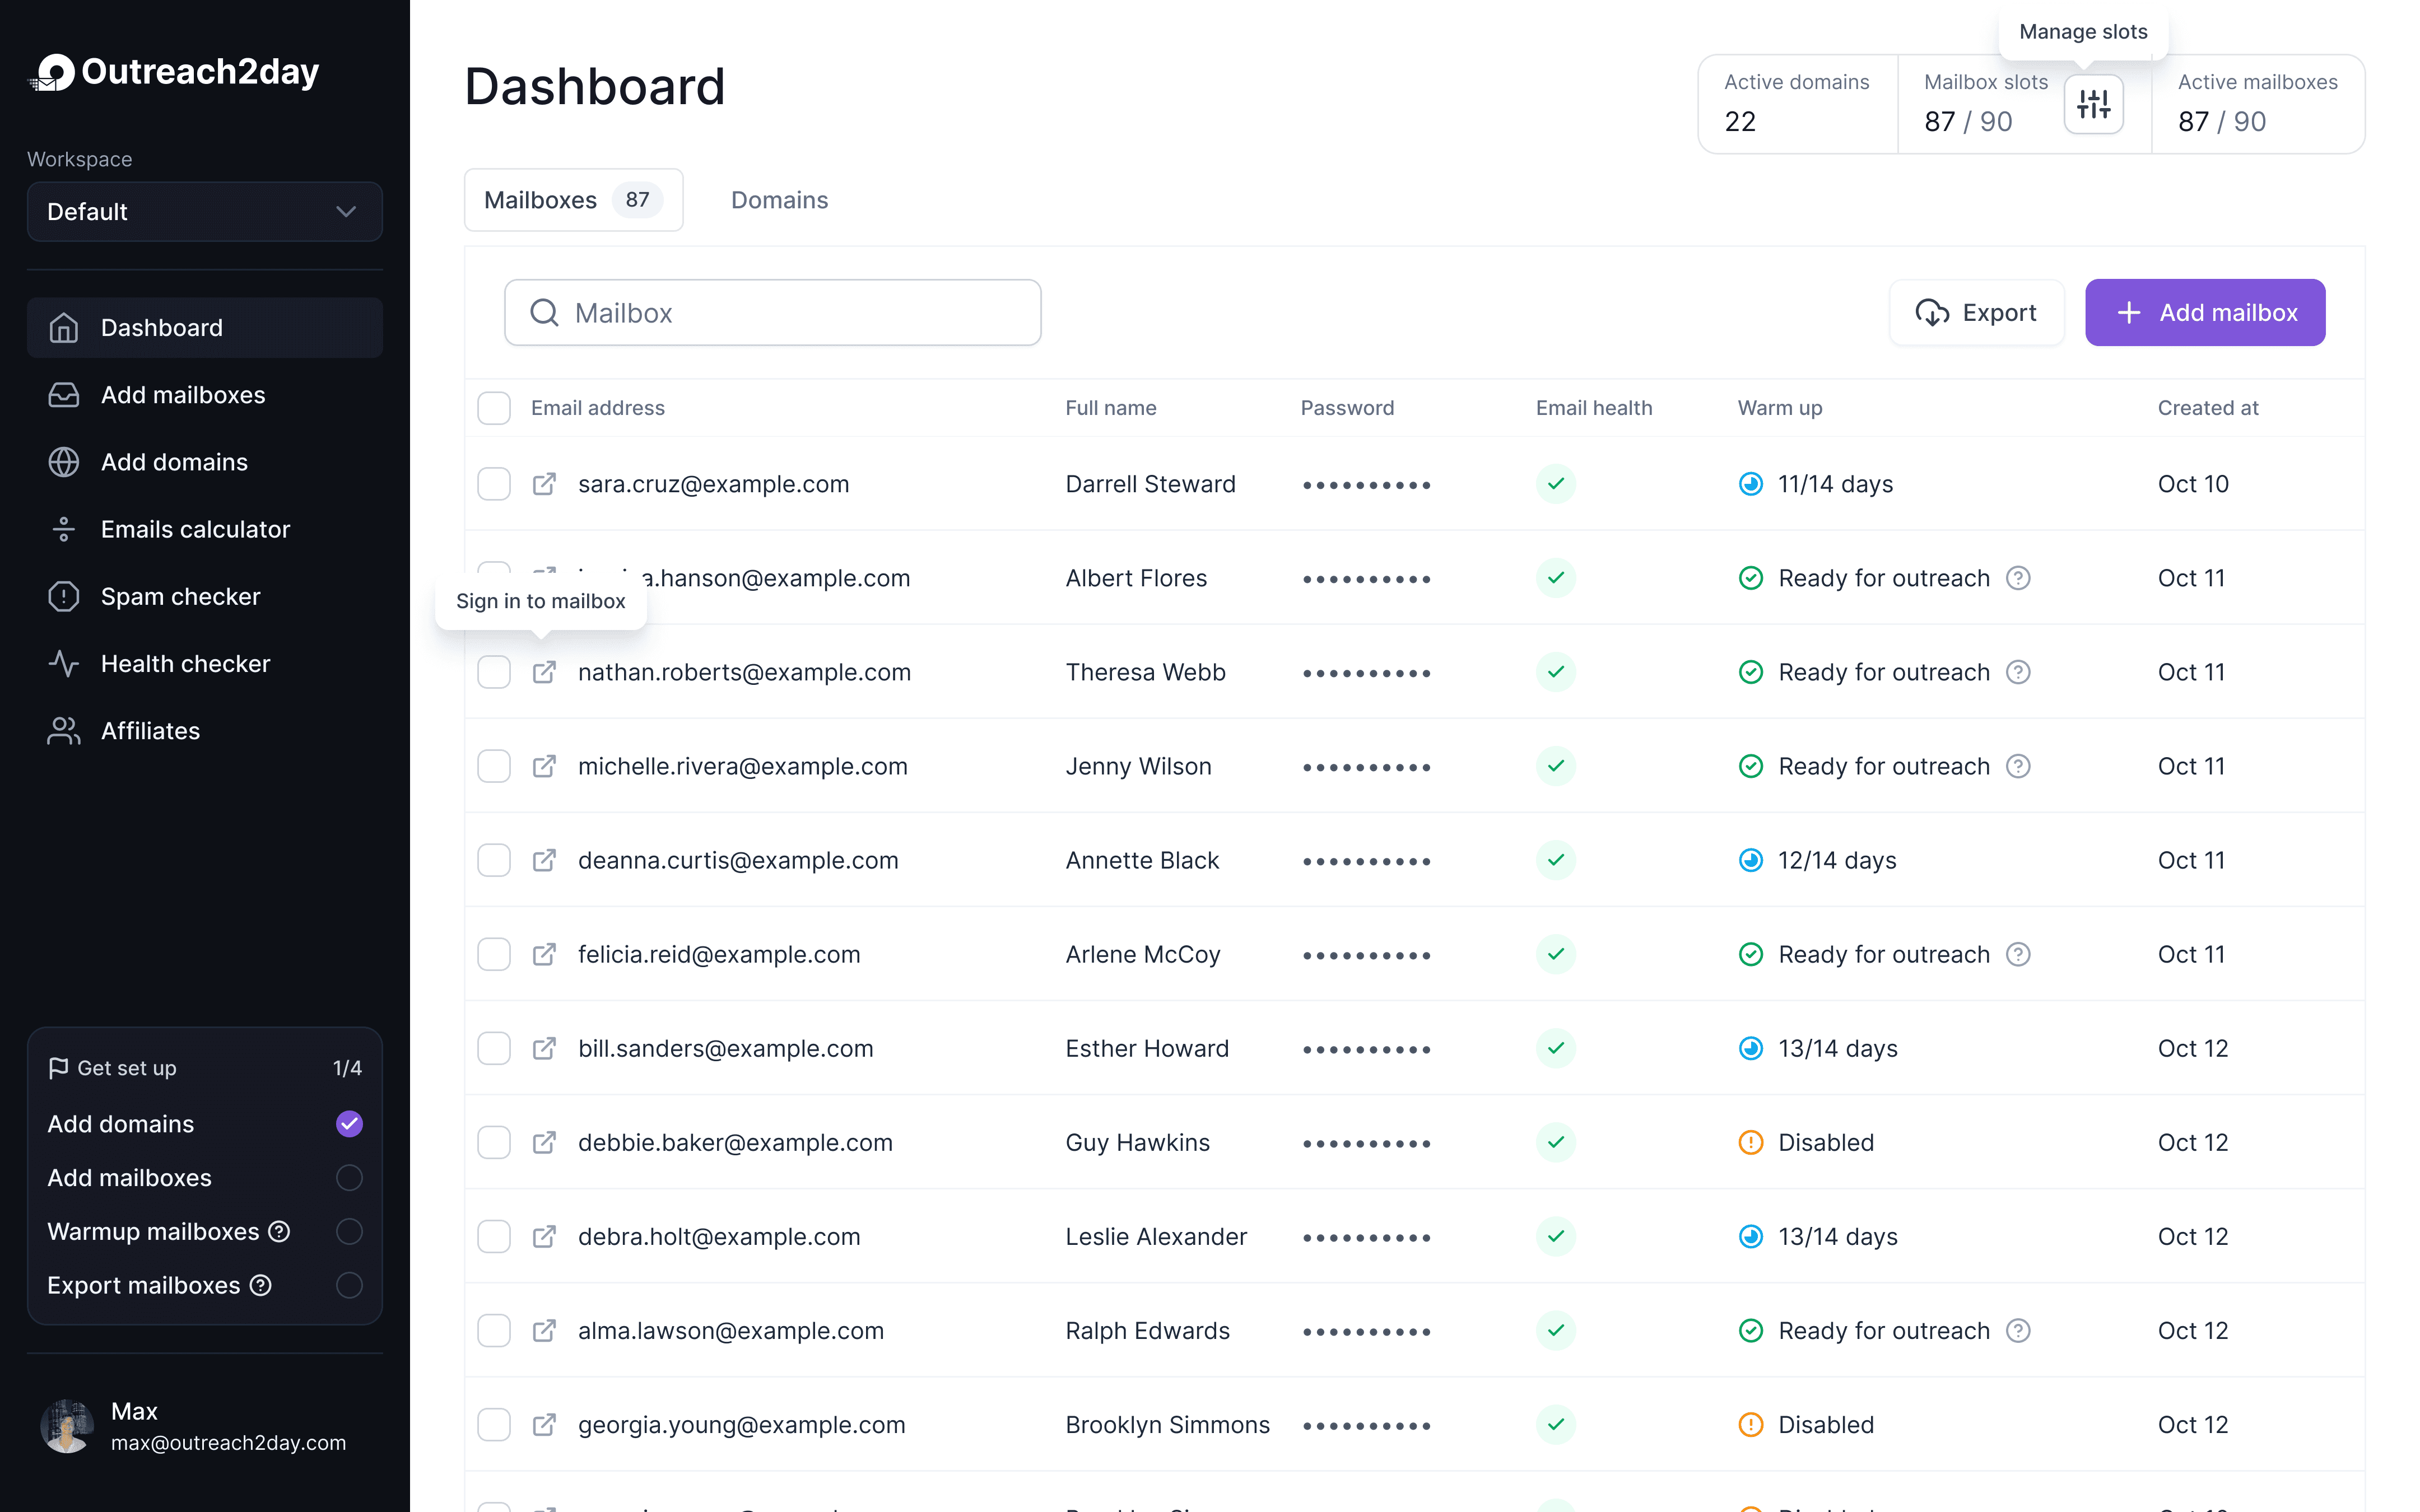Select all mailboxes via header checkbox
Viewport: 2420px width, 1512px height.
pos(494,408)
